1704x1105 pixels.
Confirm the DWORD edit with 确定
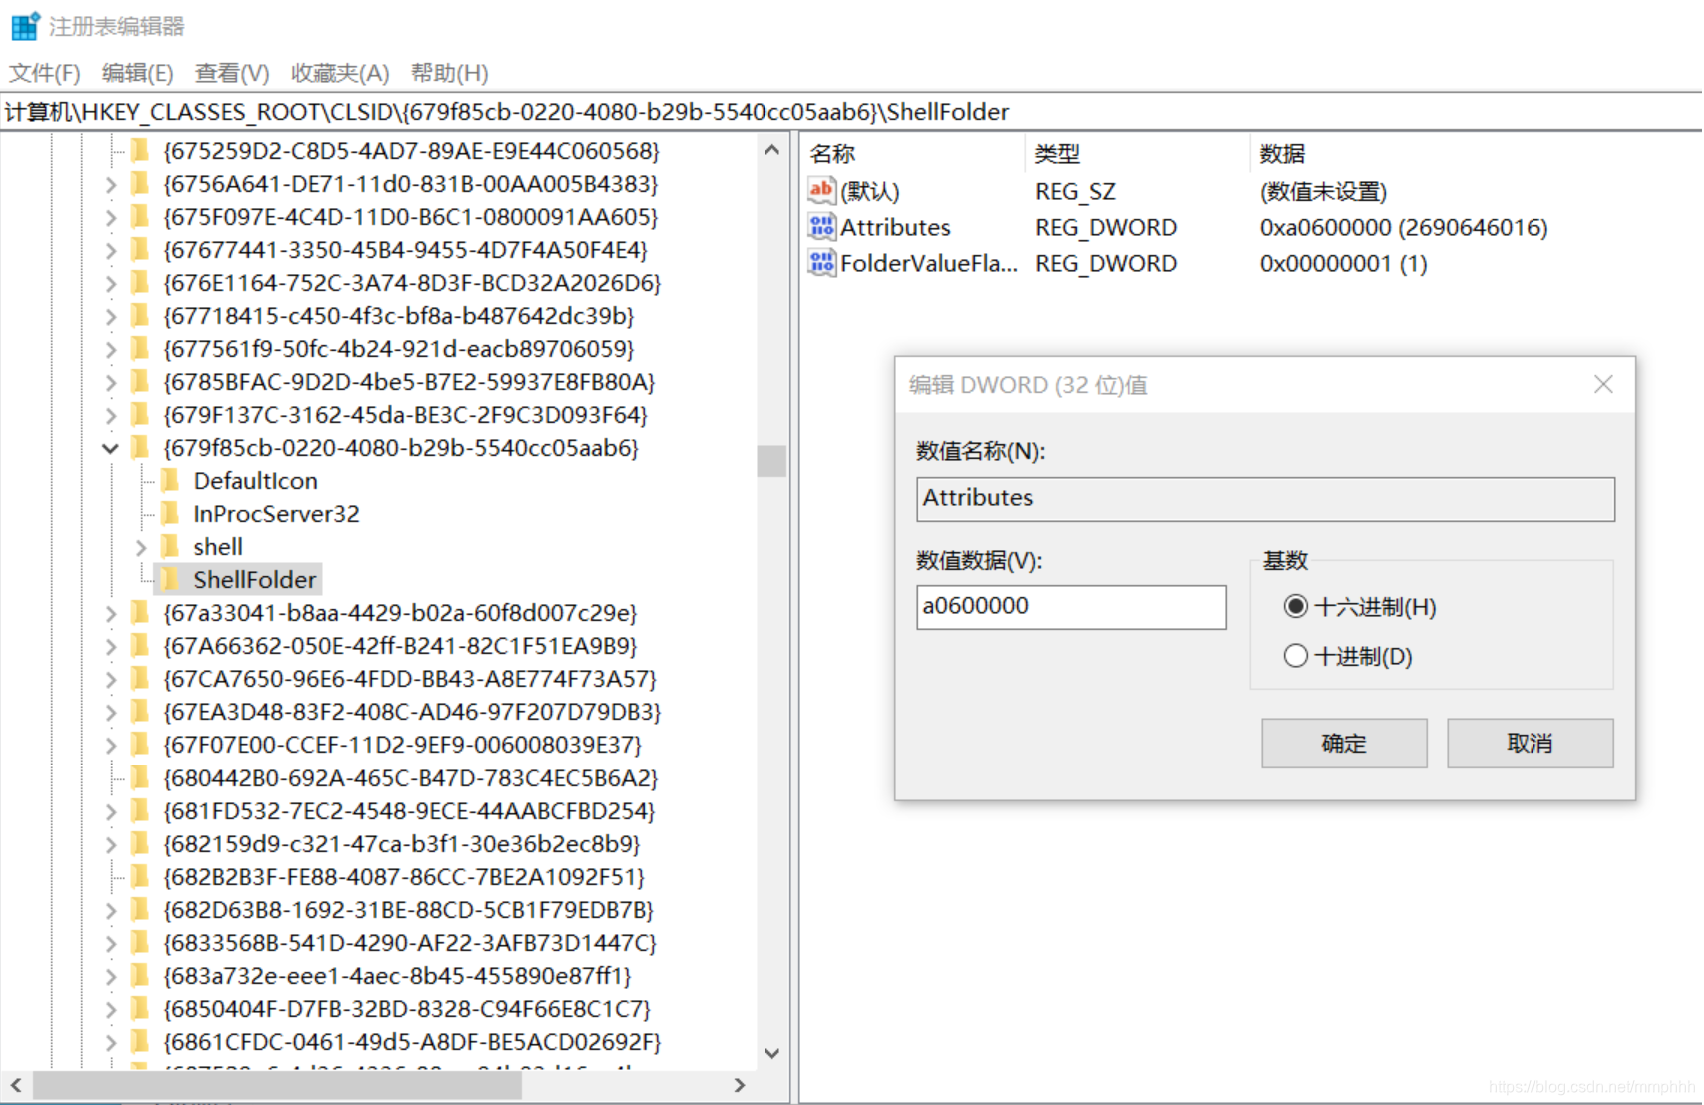click(x=1344, y=743)
